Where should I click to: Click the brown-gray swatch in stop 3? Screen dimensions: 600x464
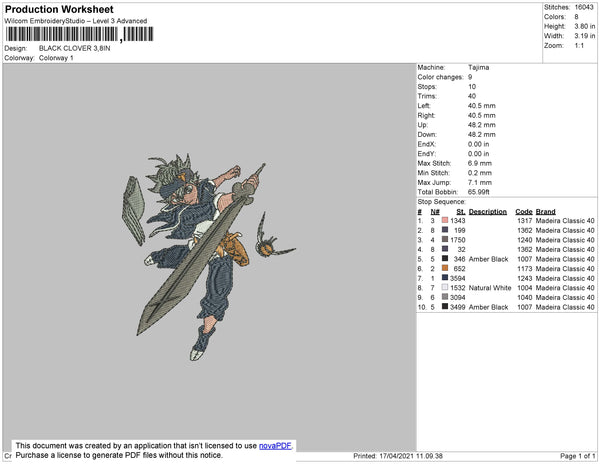[x=445, y=239]
